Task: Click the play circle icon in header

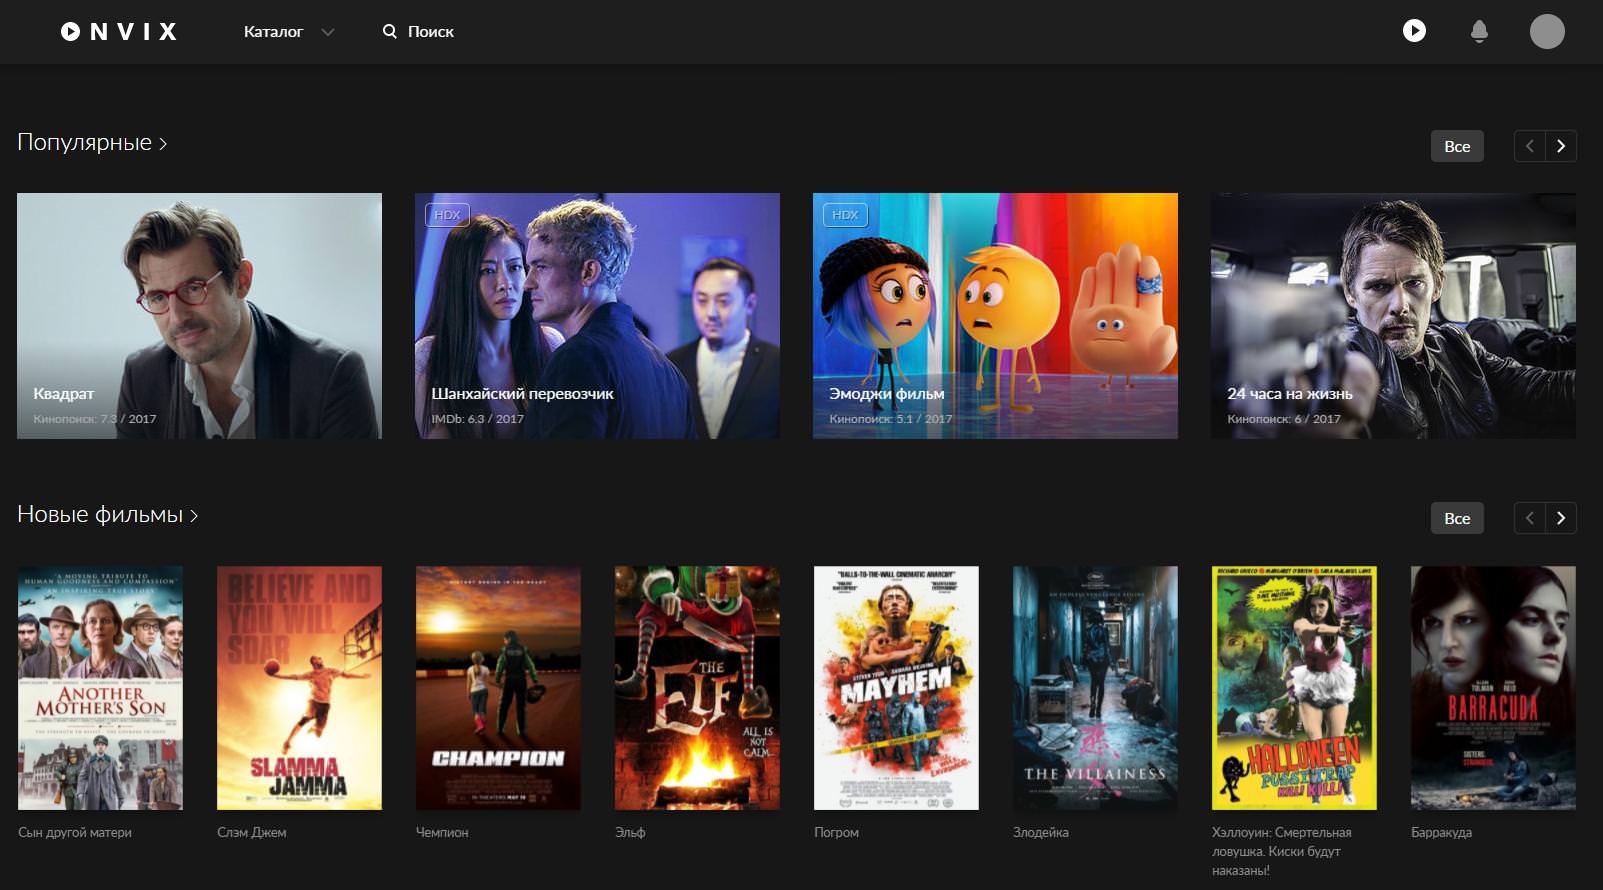Action: click(1414, 31)
